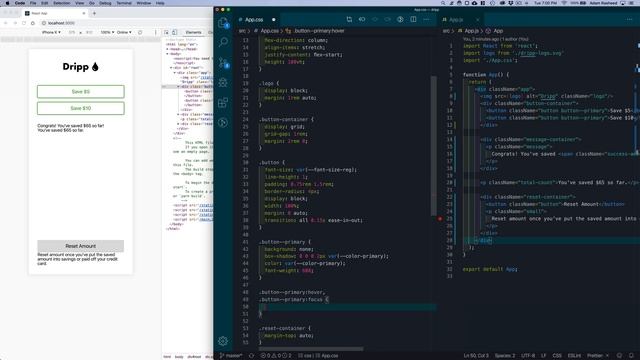Click the Save $5 button in browser page
640x360 pixels.
point(81,91)
